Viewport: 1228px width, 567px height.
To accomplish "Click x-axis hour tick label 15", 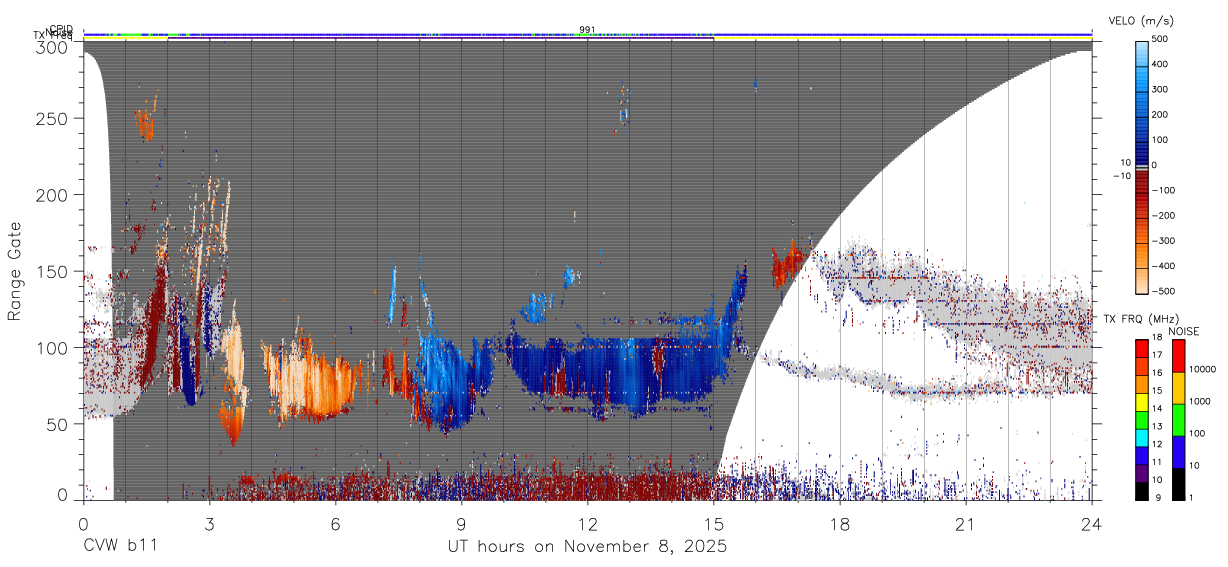I will [x=713, y=524].
